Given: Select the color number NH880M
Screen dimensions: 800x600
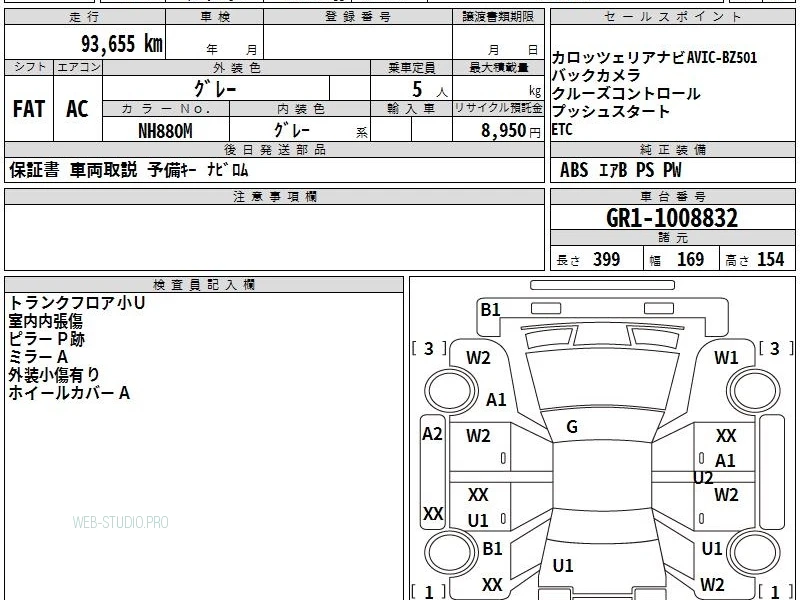Looking at the screenshot, I should tap(165, 131).
